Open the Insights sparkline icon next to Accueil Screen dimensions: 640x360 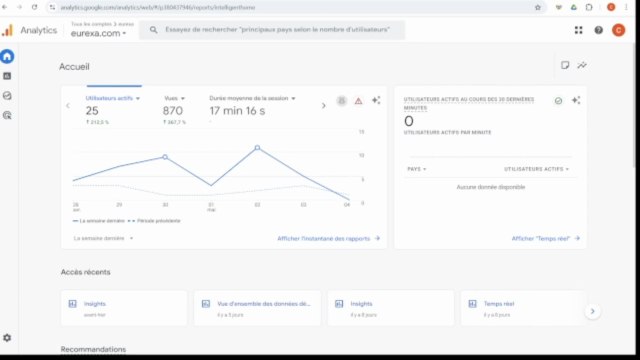click(x=582, y=65)
